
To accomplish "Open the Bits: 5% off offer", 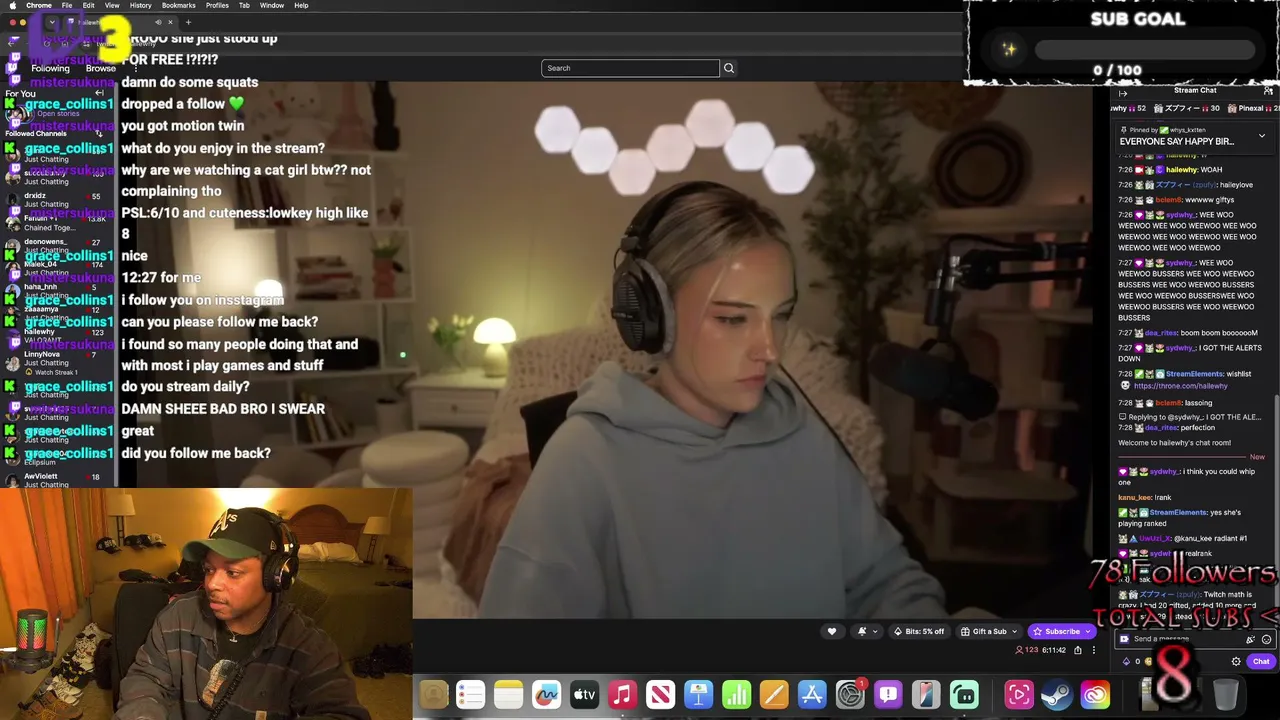I will click(919, 632).
